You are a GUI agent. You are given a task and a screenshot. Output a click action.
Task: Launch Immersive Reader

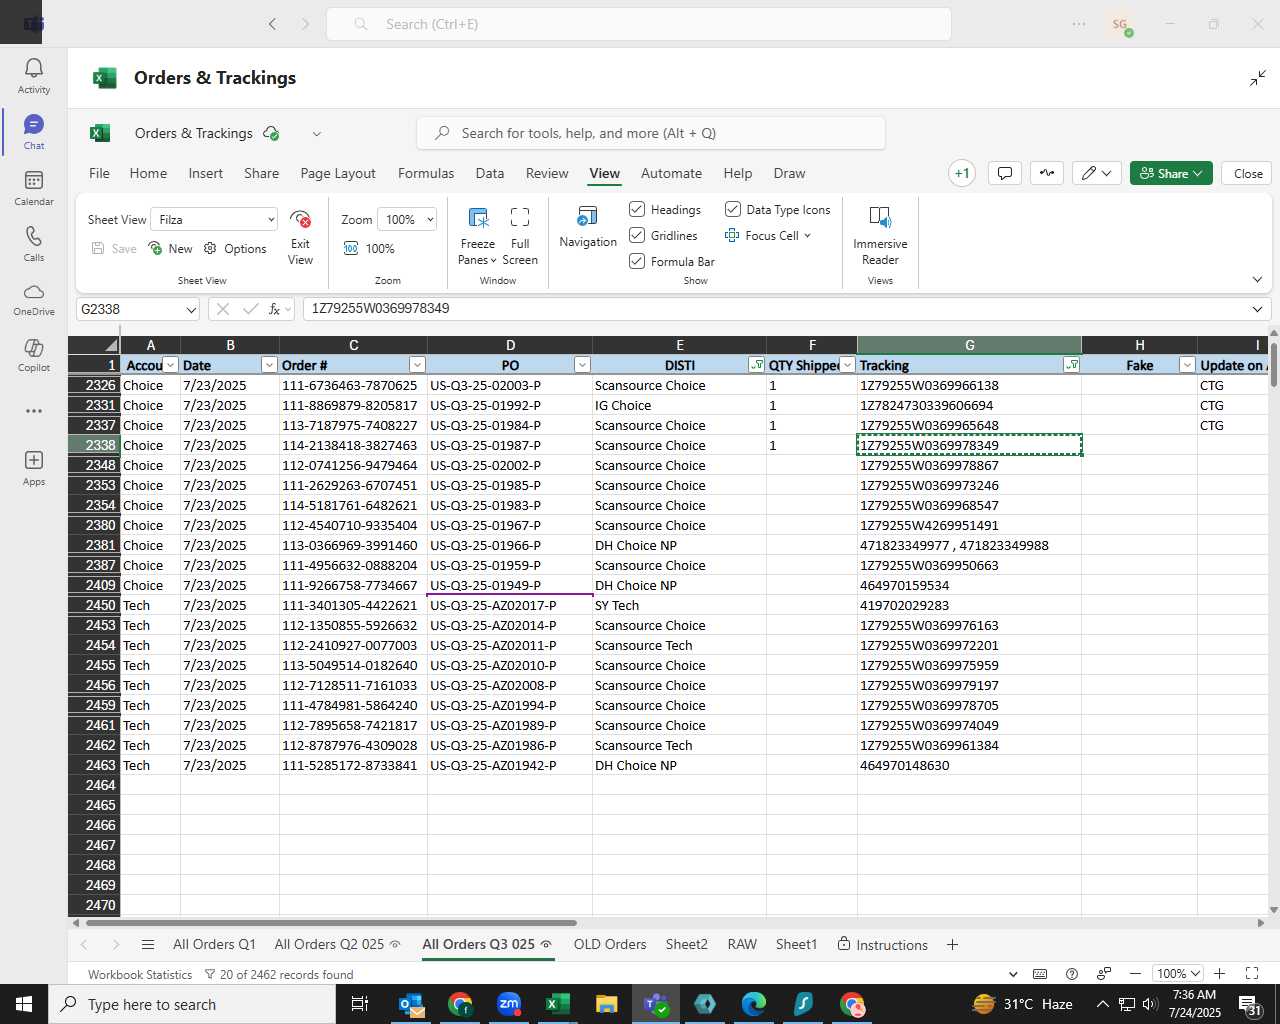click(880, 236)
